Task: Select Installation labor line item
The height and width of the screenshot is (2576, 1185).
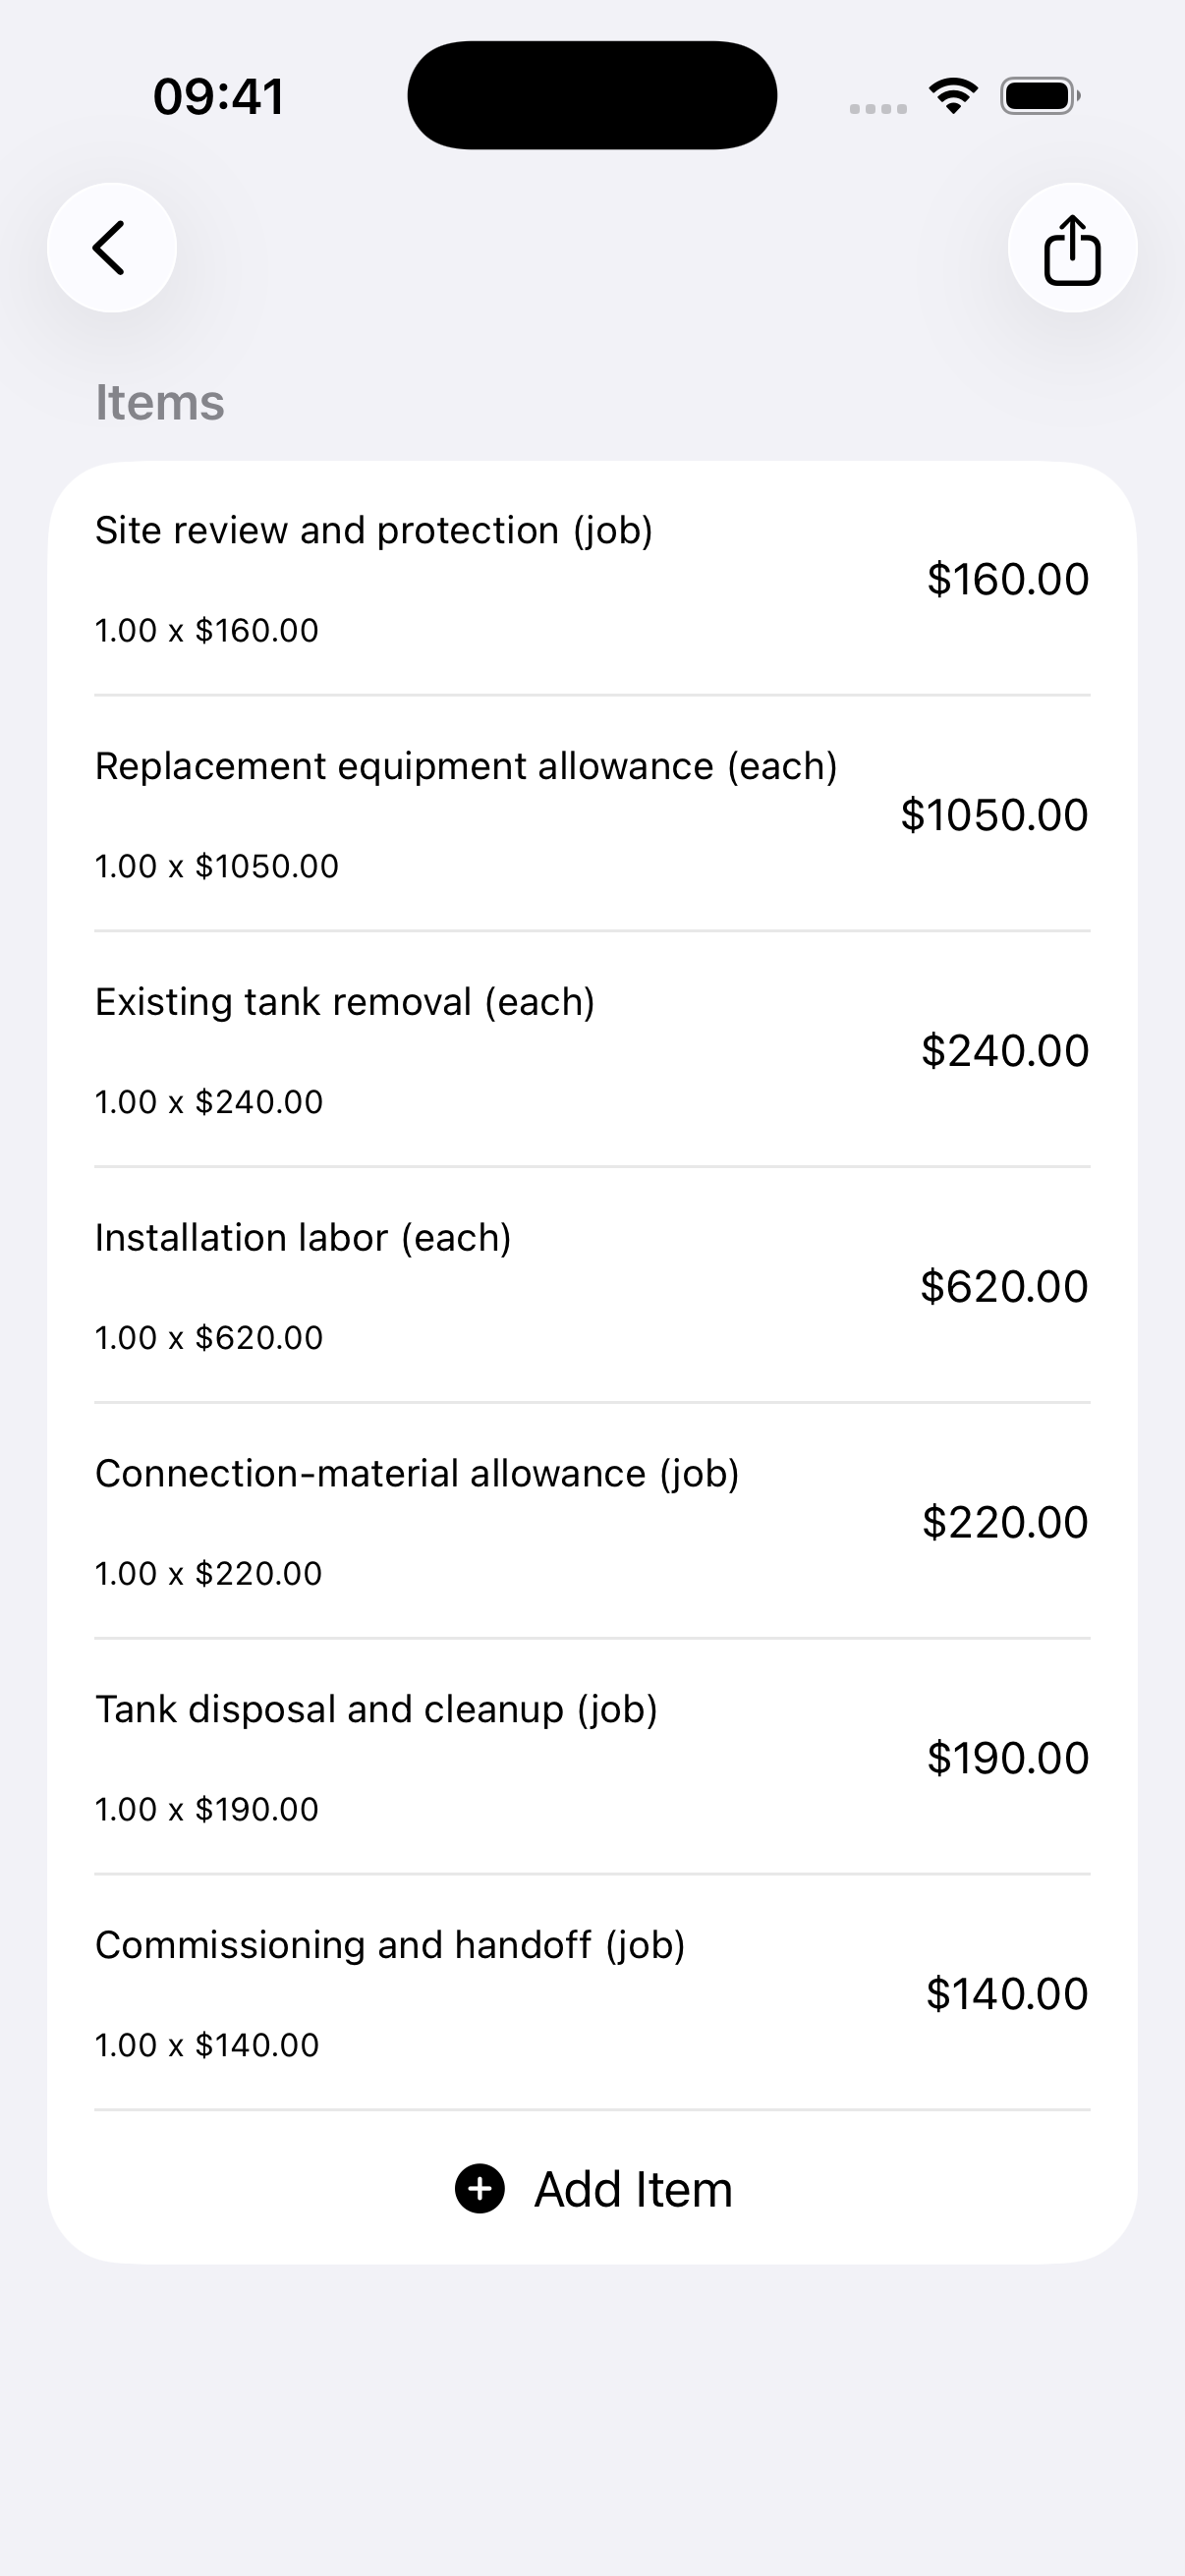Action: click(x=592, y=1286)
